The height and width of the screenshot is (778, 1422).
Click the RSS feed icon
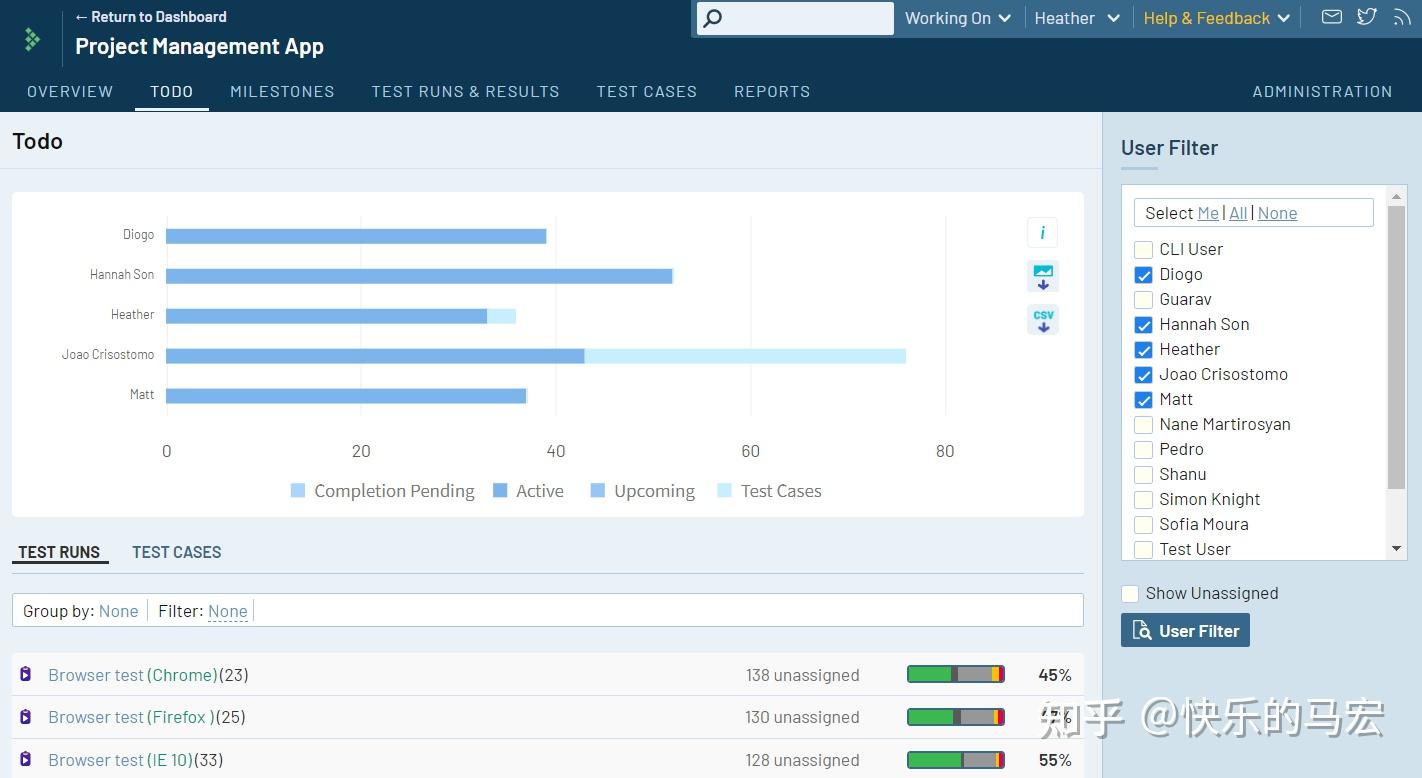[x=1402, y=17]
